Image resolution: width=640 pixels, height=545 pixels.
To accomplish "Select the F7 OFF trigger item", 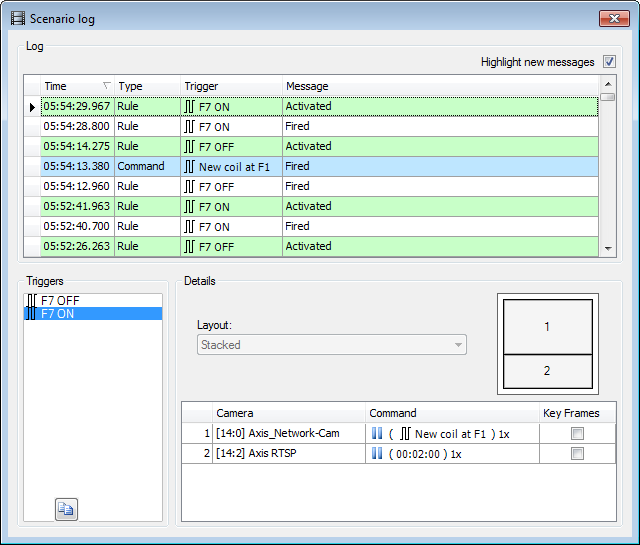I will (x=60, y=299).
